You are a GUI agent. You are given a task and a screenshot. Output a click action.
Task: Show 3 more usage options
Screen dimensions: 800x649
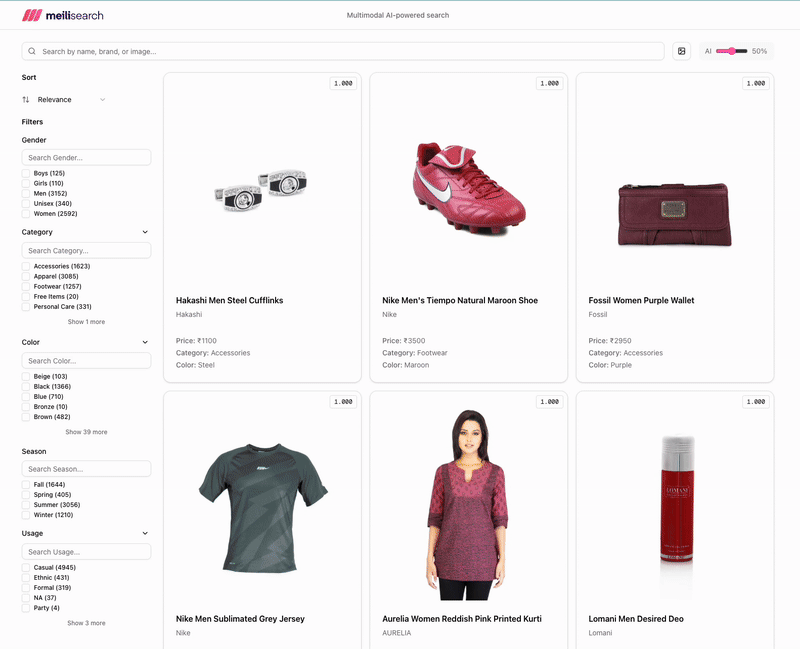(x=86, y=623)
